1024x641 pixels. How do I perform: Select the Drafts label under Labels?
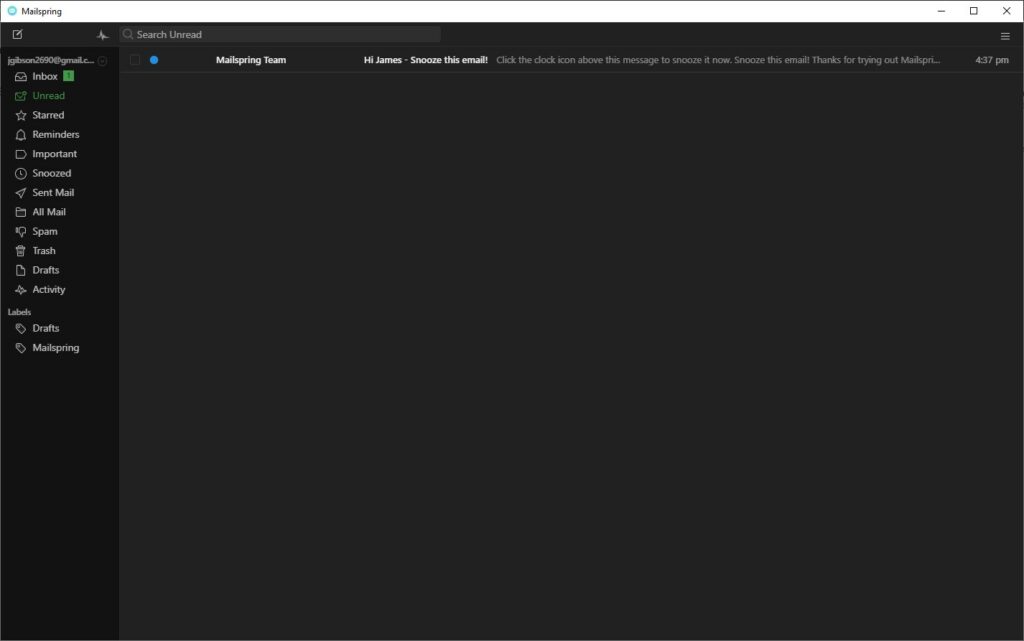coord(46,328)
